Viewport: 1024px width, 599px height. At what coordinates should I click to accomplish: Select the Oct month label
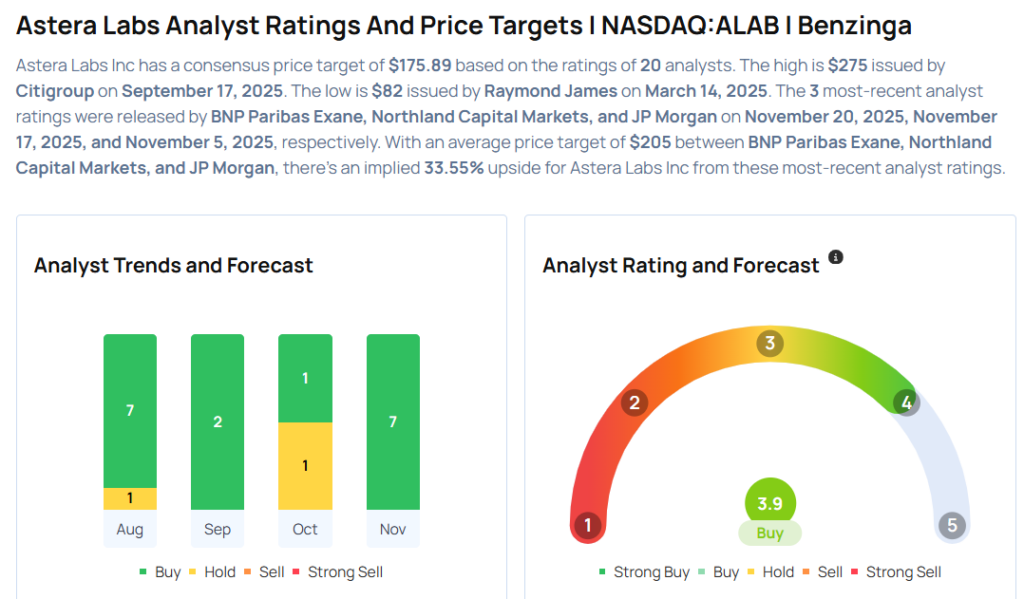[x=305, y=529]
